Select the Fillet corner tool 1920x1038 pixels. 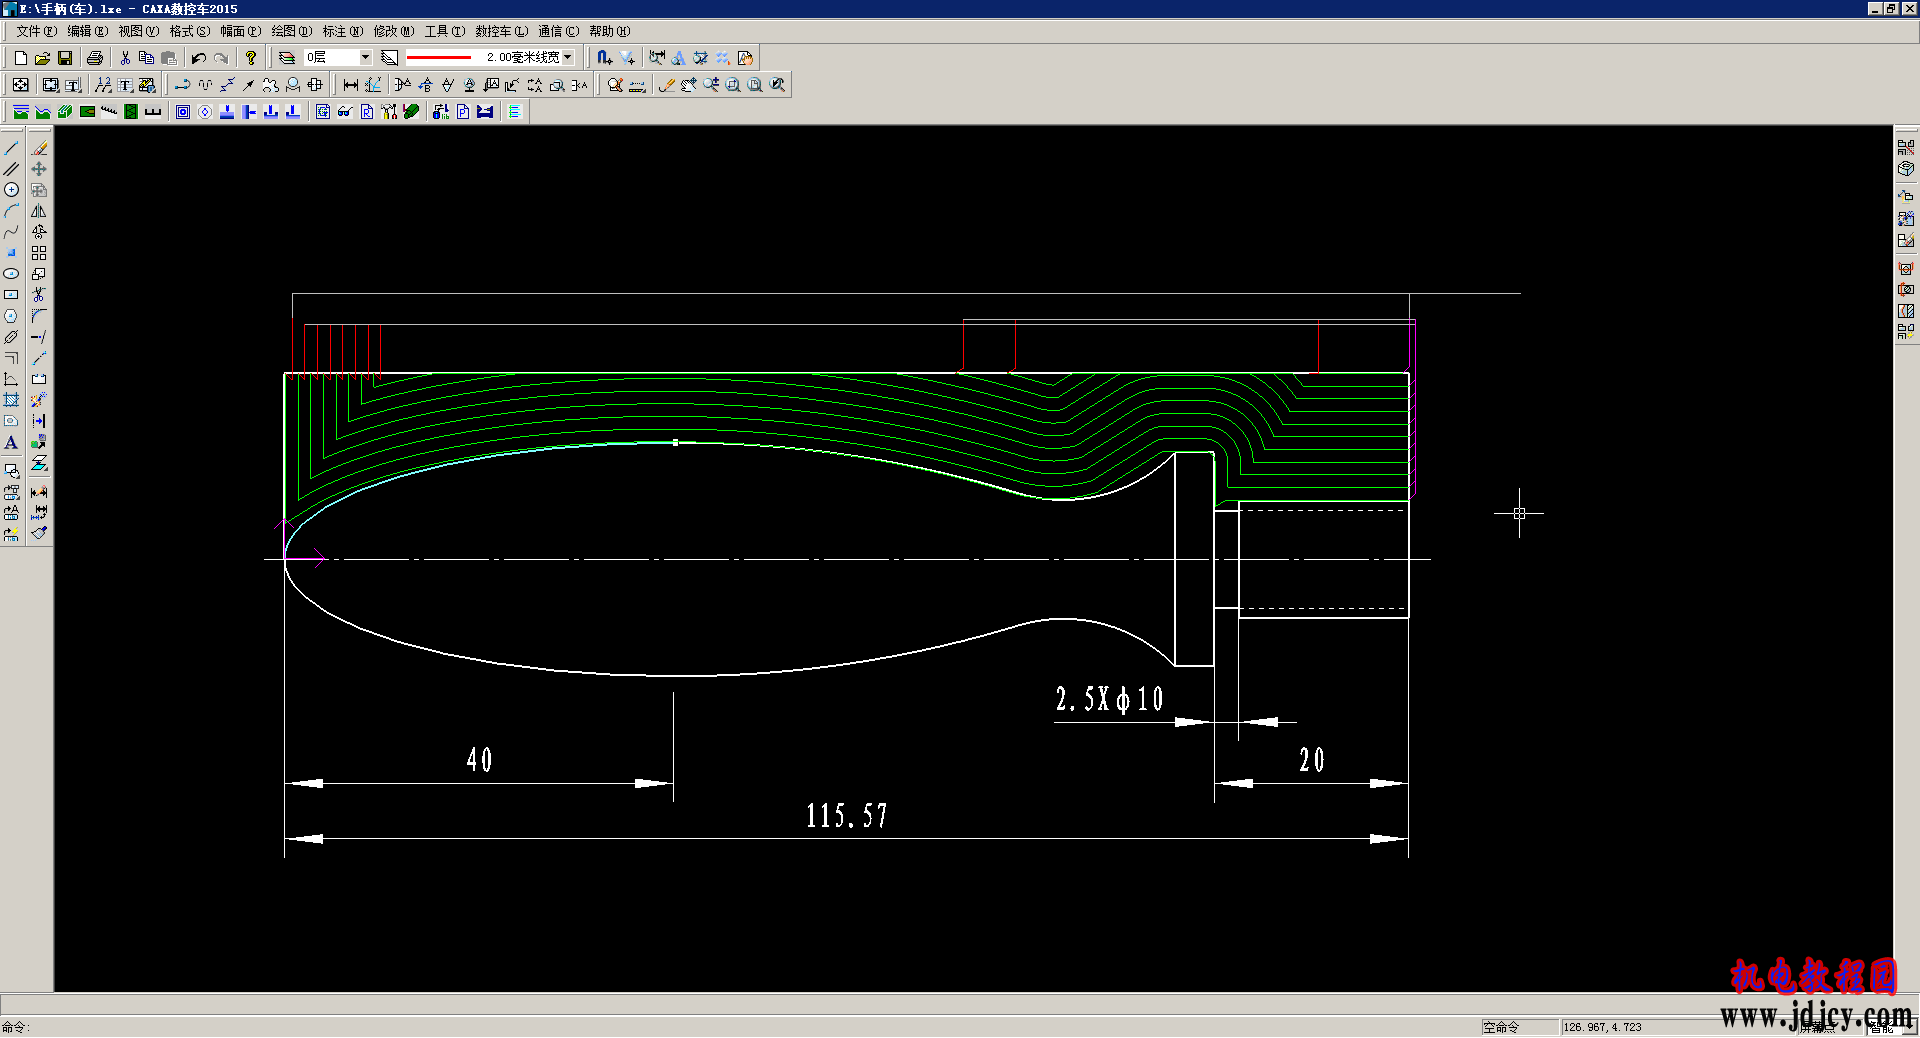tap(39, 316)
